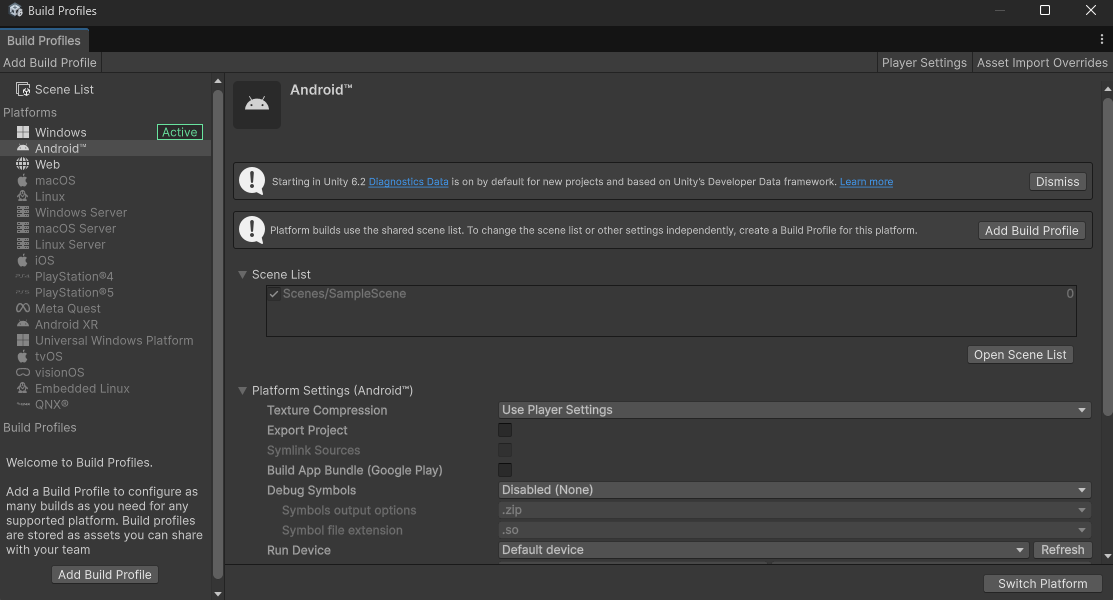1113x600 pixels.
Task: Open the Texture Compression dropdown
Action: [794, 410]
